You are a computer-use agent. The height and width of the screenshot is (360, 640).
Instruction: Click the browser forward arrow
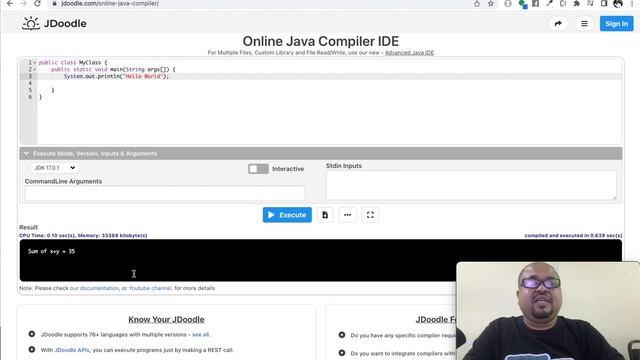pyautogui.click(x=23, y=3)
